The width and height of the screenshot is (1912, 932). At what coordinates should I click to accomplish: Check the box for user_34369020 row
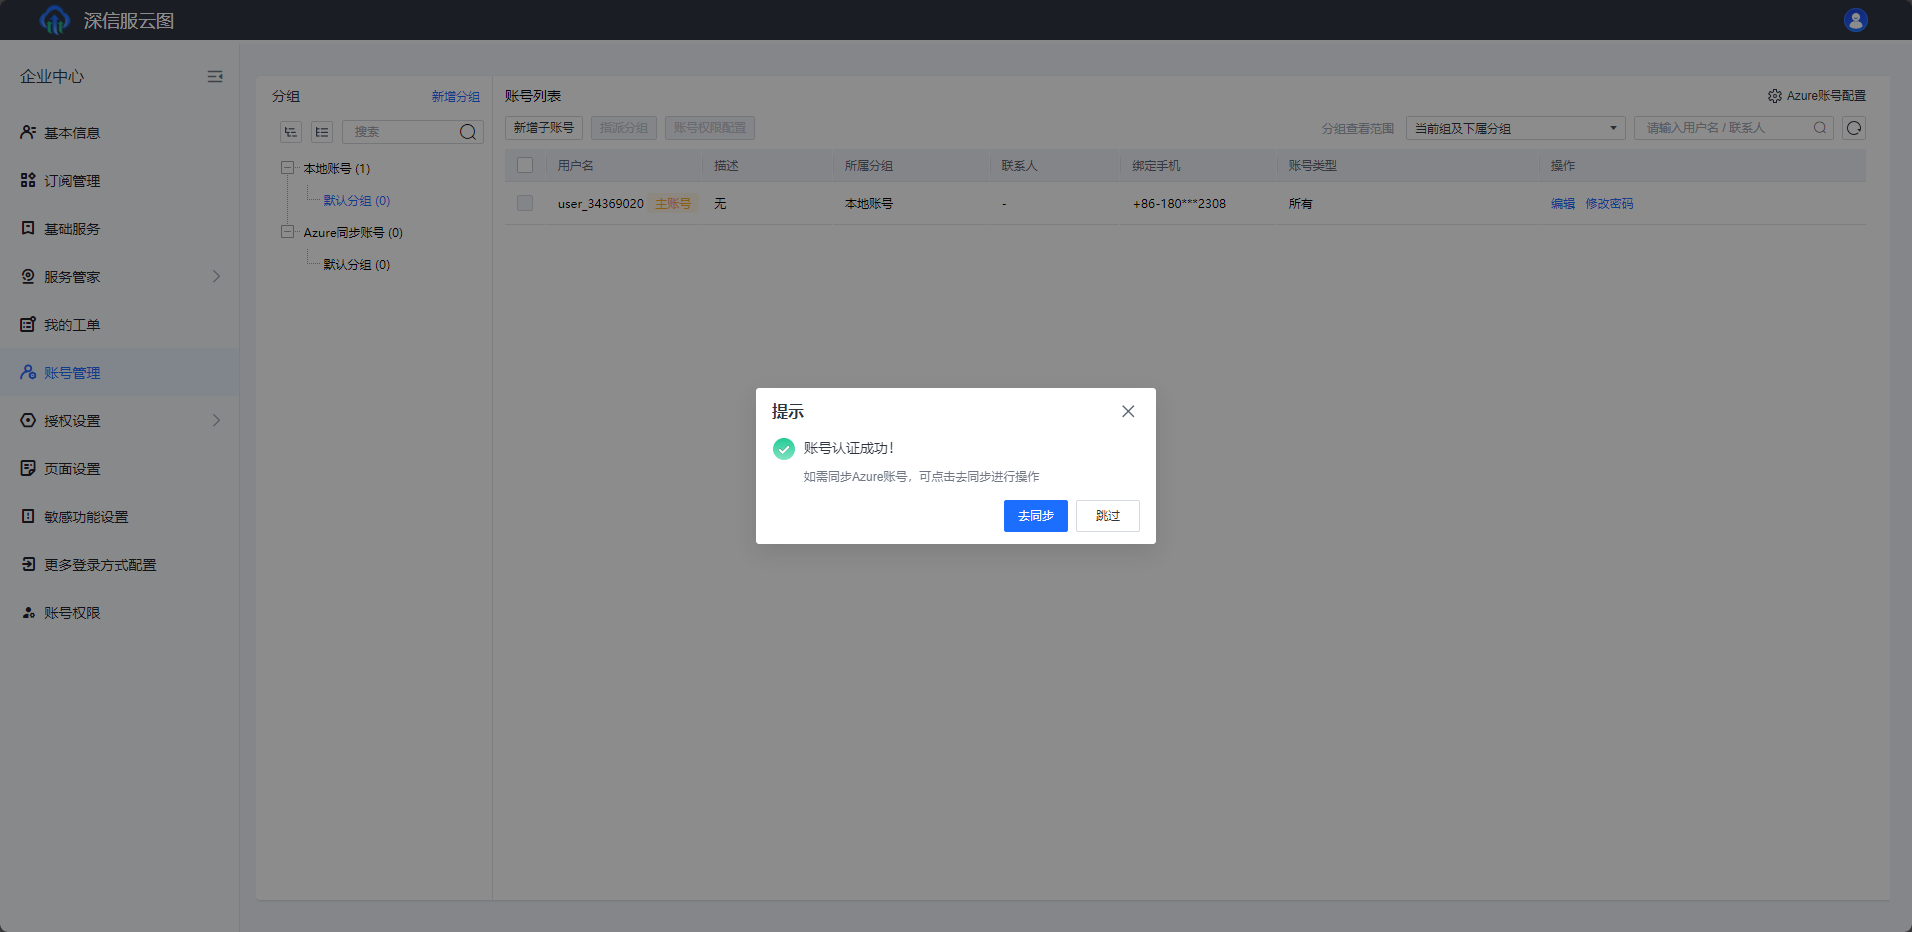coord(525,203)
